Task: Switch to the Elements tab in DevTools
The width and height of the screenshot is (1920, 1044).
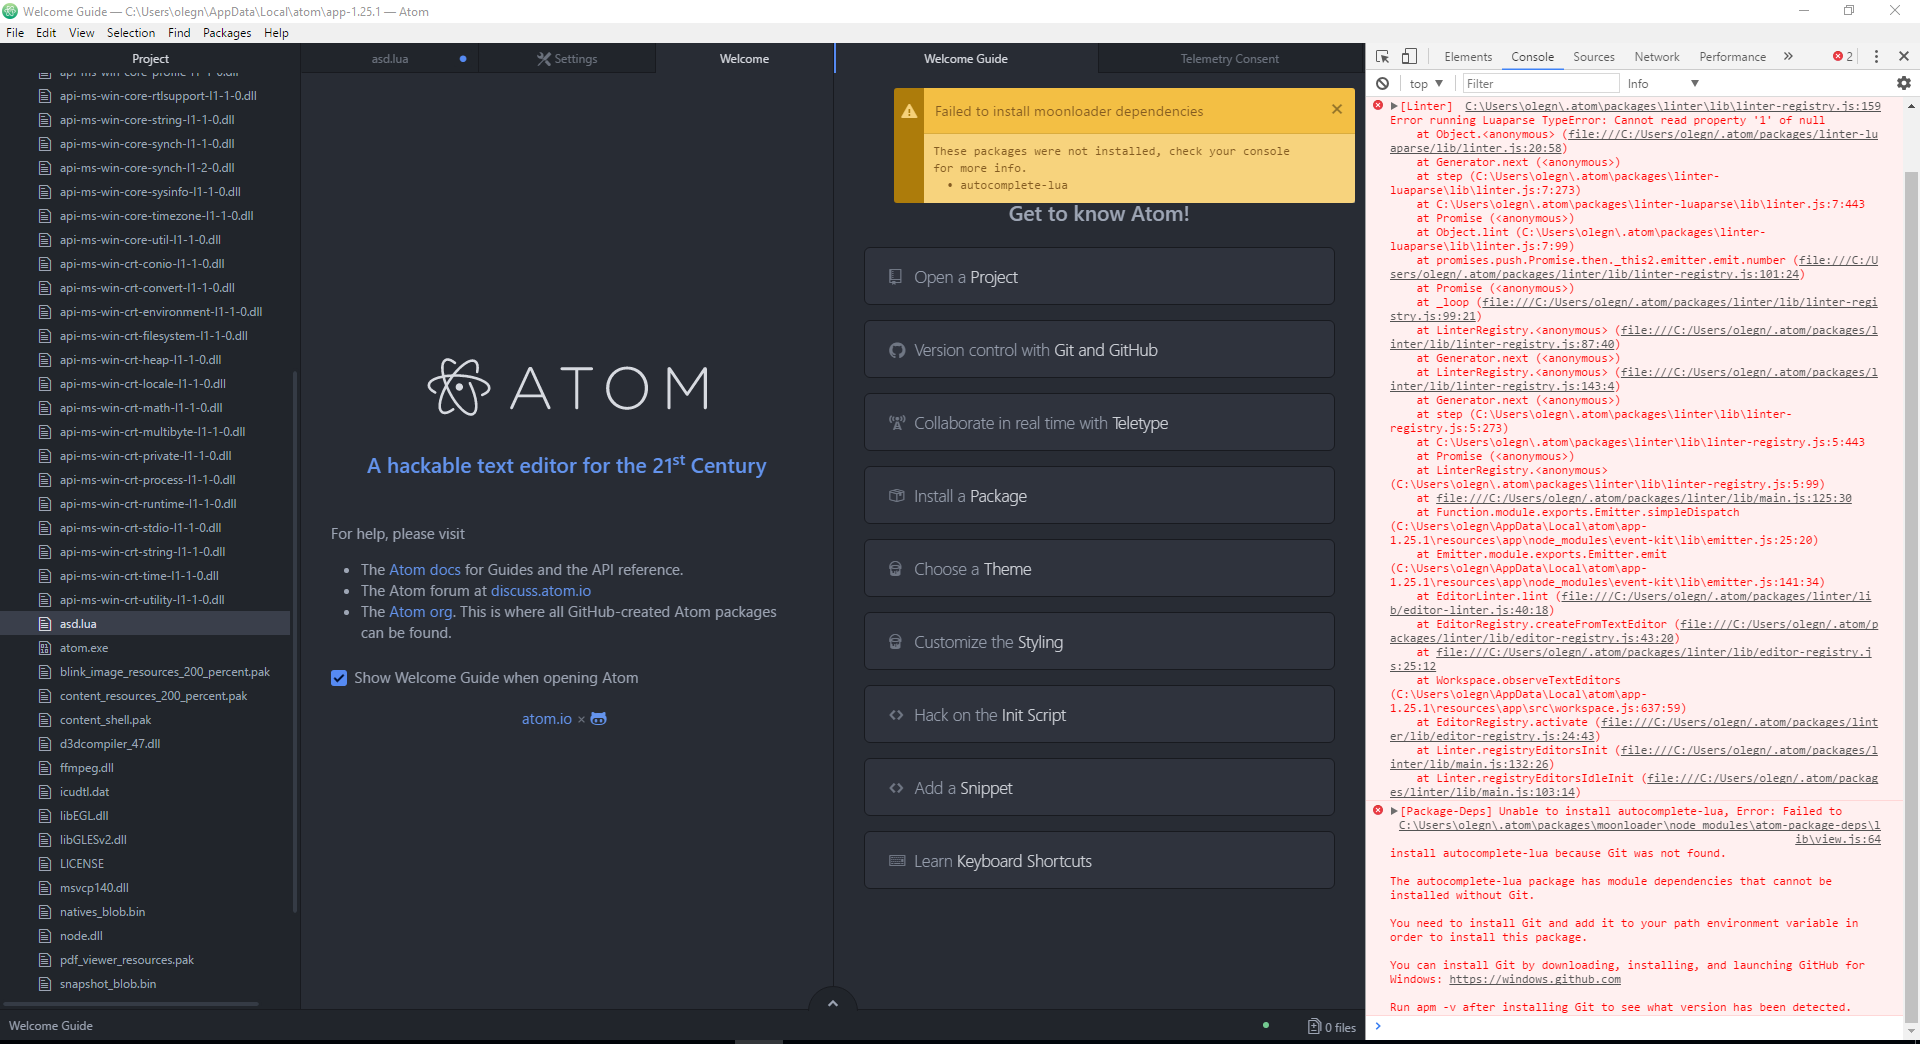Action: (x=1467, y=57)
